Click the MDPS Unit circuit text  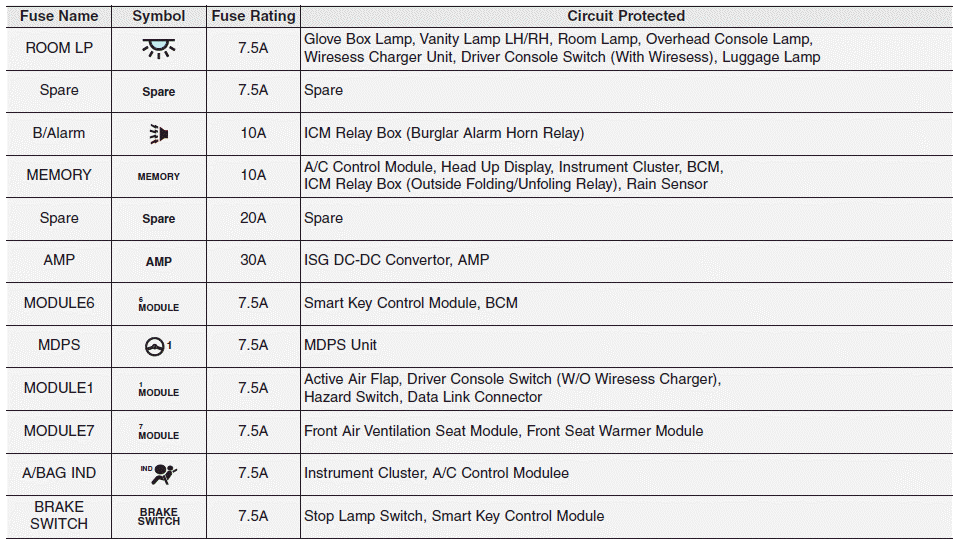pos(340,345)
